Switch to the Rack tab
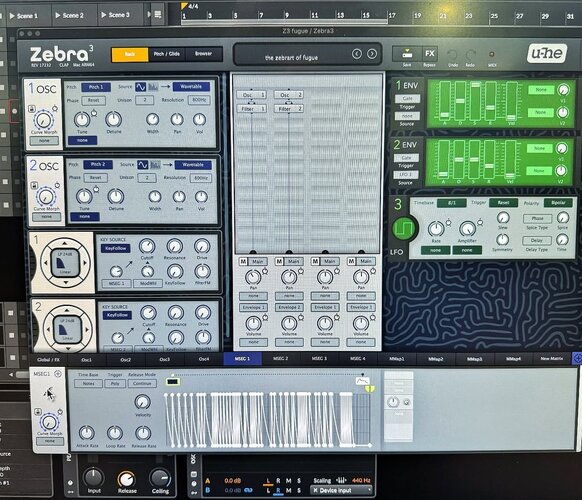Screen dimensions: 582x500 [130, 54]
